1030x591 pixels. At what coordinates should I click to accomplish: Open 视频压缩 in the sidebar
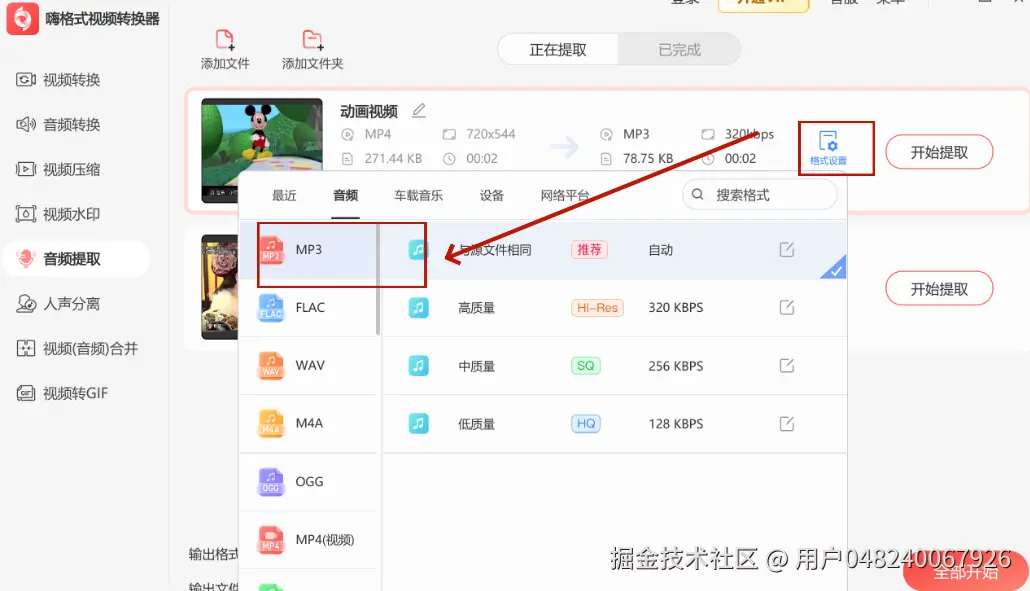click(58, 169)
